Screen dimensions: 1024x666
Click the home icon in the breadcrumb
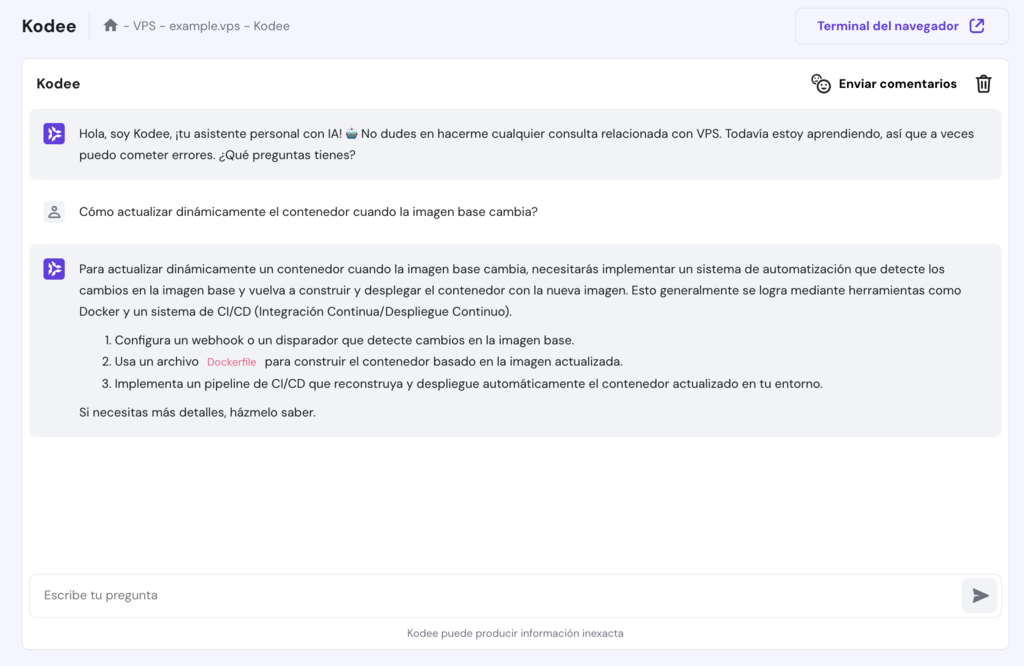pyautogui.click(x=110, y=25)
